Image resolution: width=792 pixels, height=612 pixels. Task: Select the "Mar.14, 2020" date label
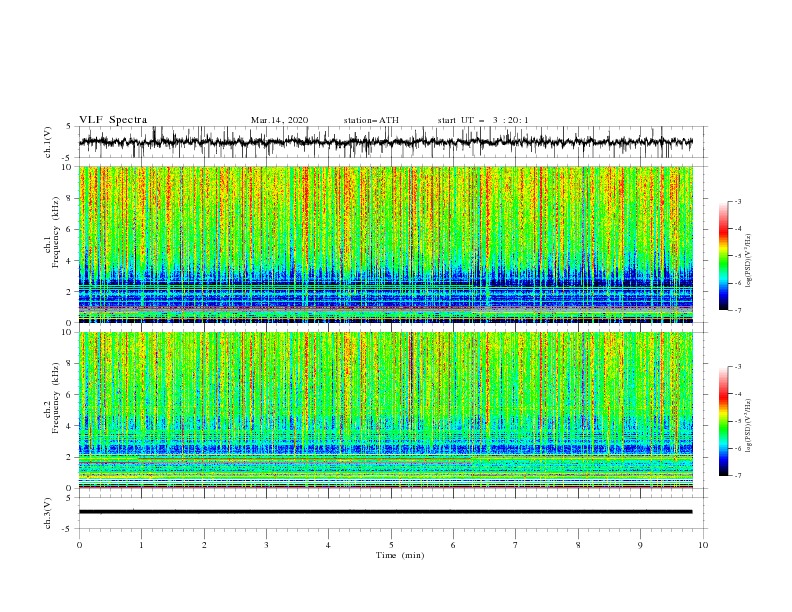(x=279, y=120)
